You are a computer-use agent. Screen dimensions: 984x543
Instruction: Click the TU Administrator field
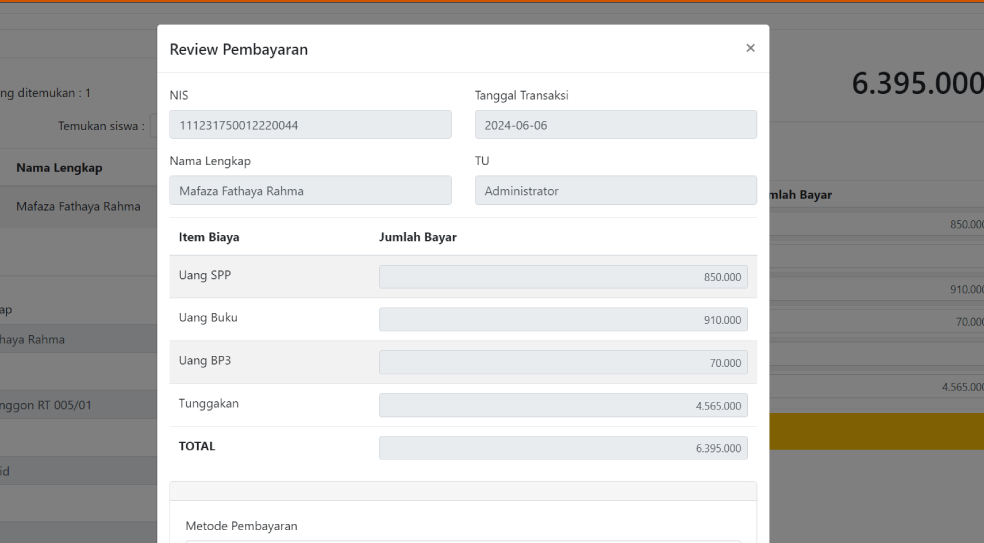coord(615,191)
